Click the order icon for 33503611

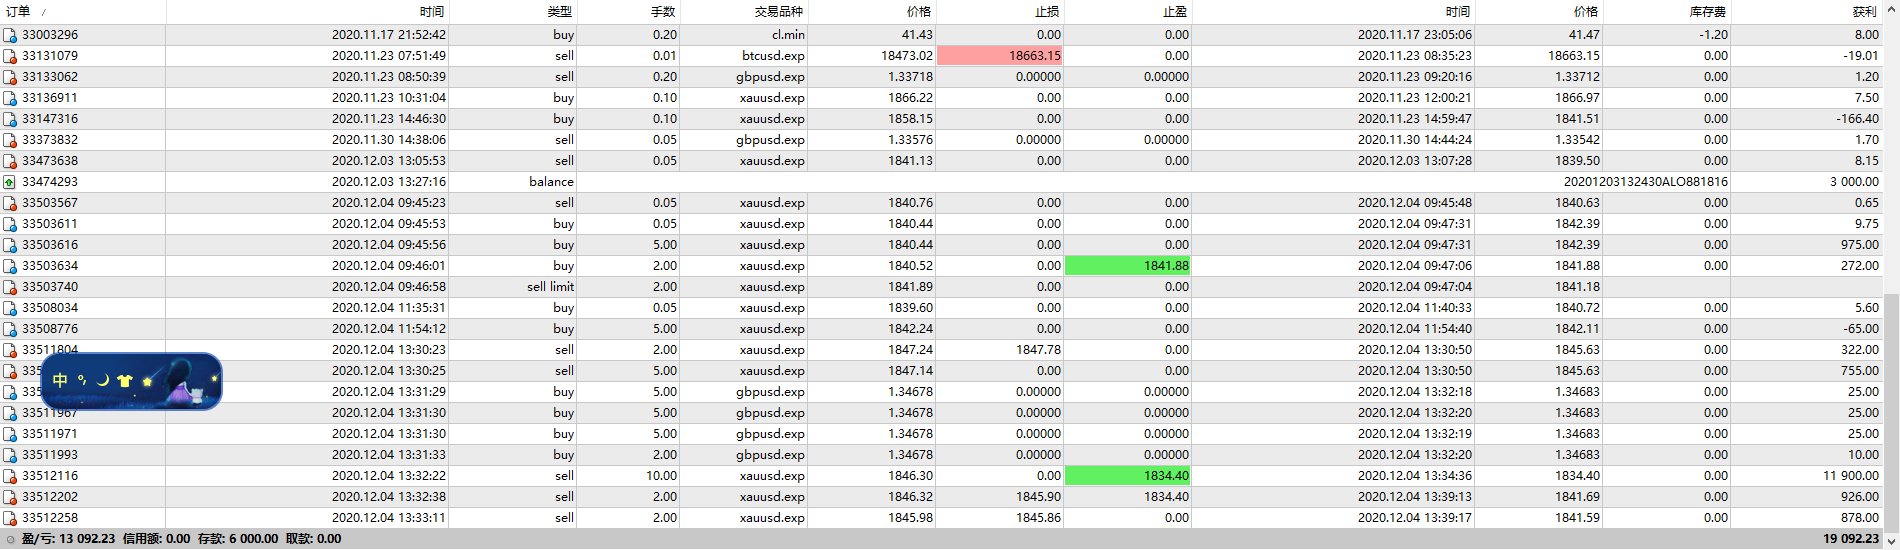pyautogui.click(x=10, y=224)
